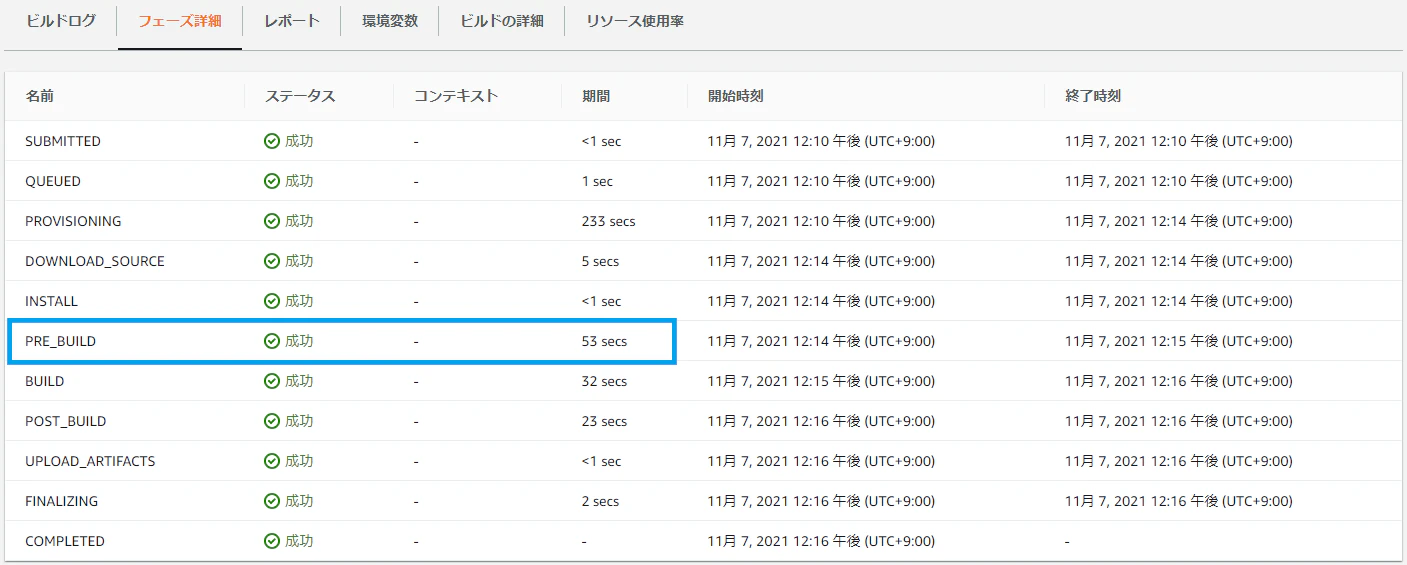Select the UPLOAD_ARTIFACTS phase name

(90, 461)
